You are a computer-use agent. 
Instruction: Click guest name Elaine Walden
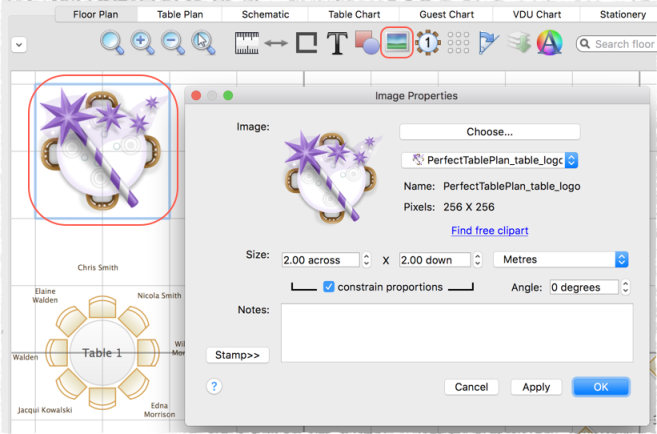tap(45, 295)
